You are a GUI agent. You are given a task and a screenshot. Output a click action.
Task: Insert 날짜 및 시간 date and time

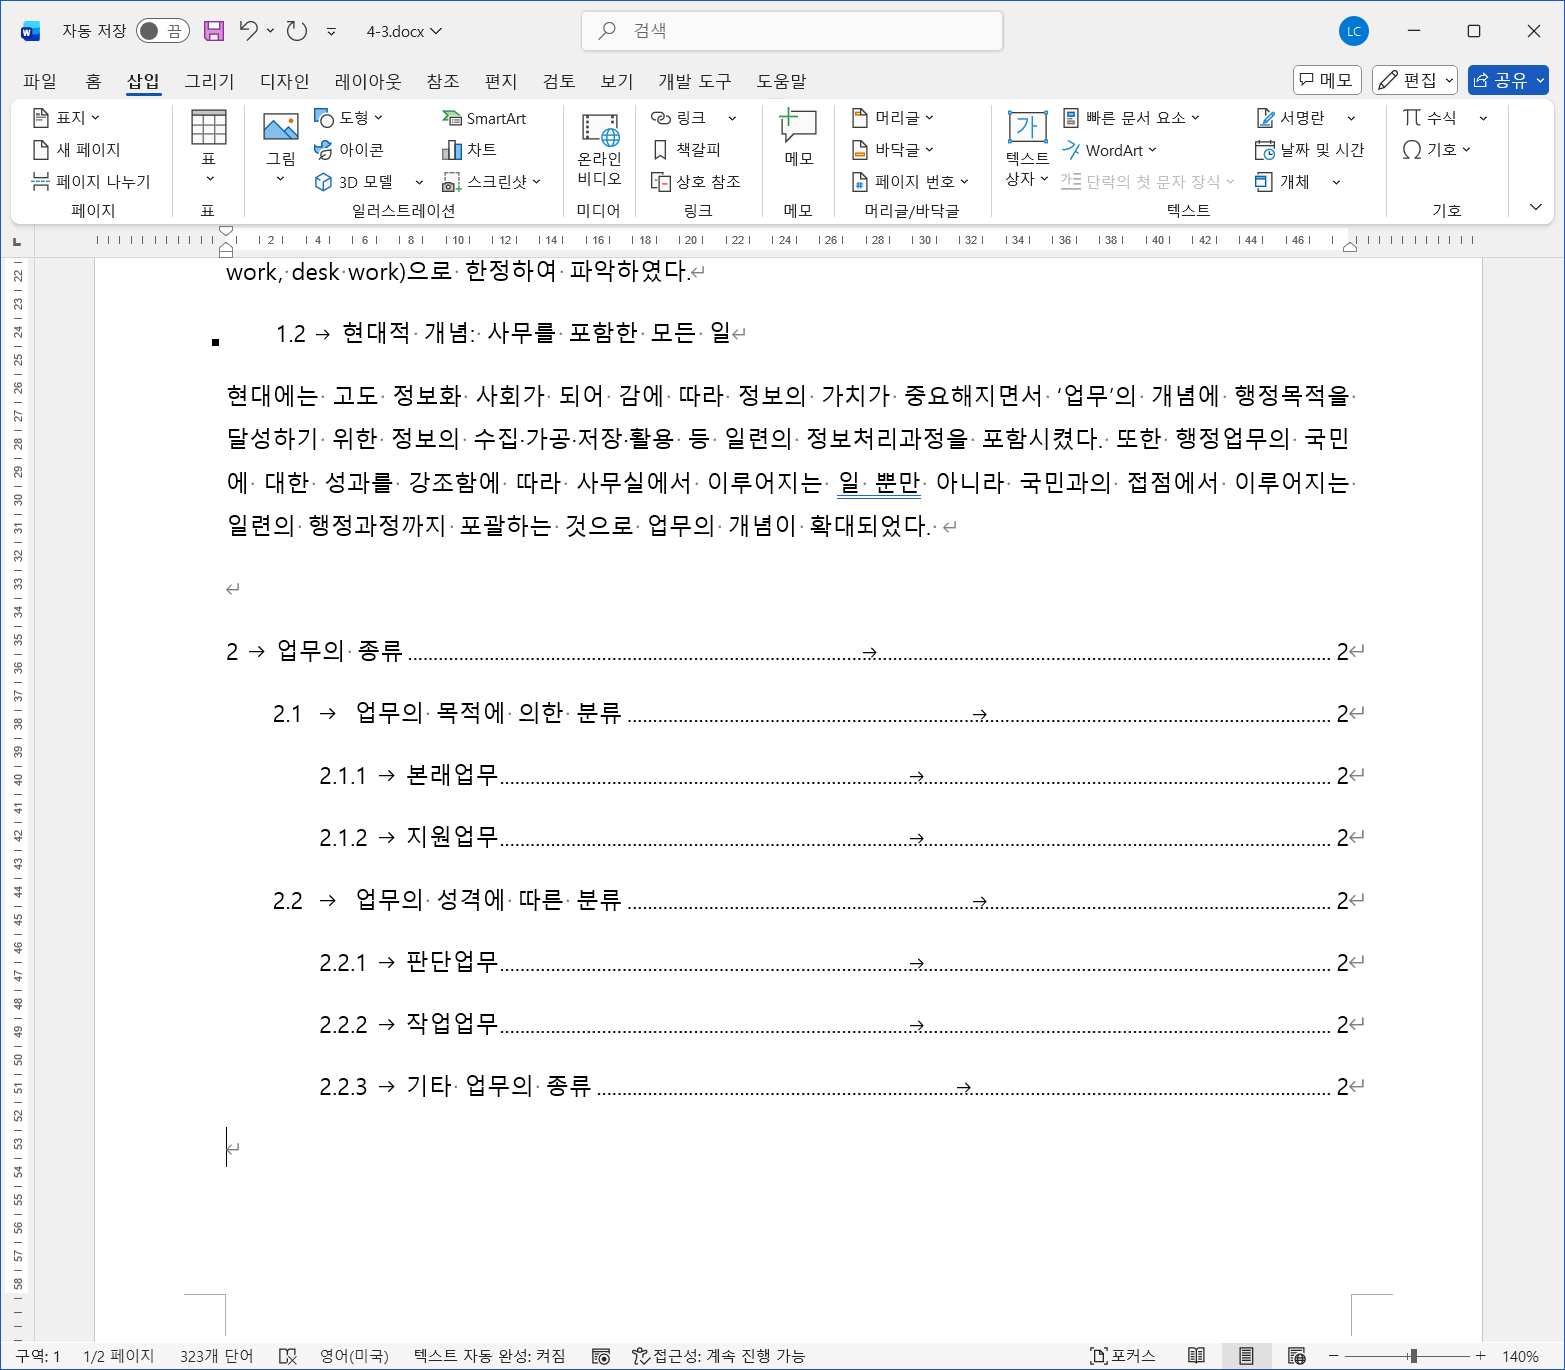(1310, 150)
